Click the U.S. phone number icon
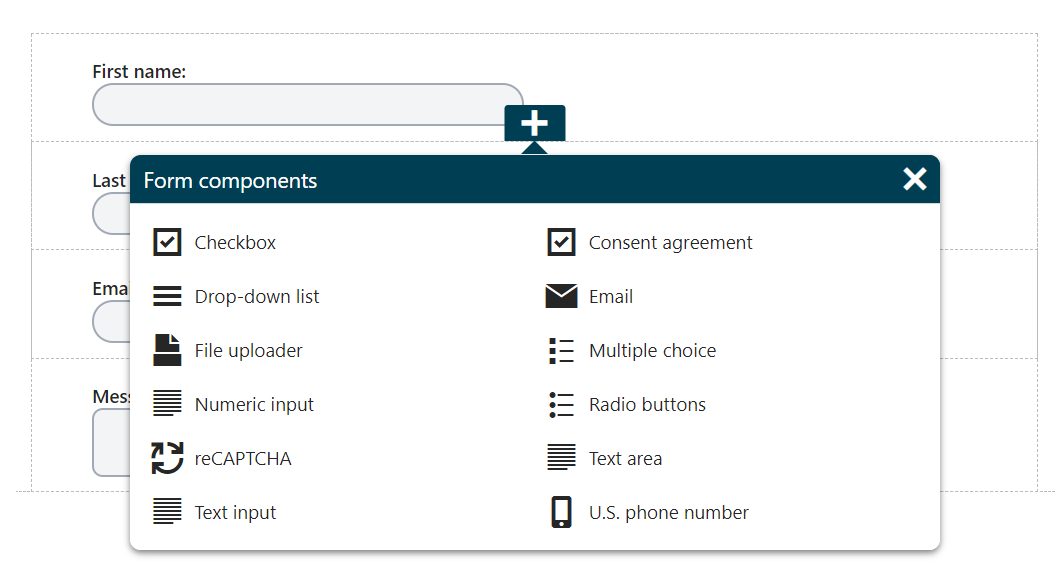This screenshot has height=577, width=1060. (x=560, y=512)
